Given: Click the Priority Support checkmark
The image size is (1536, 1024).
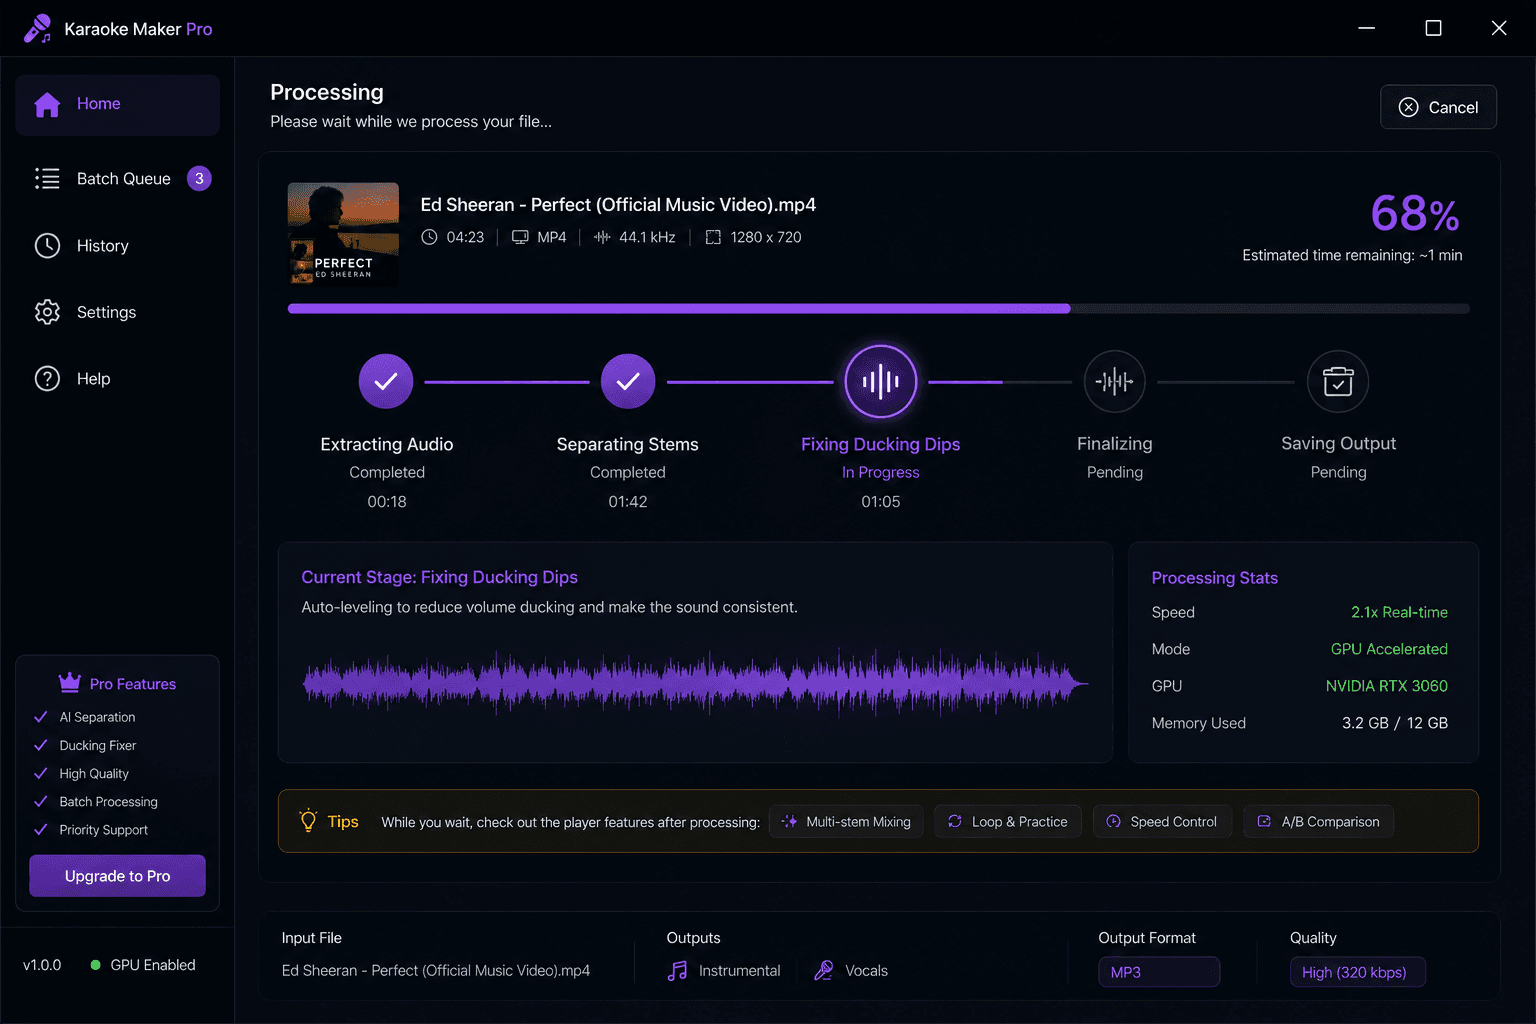Looking at the screenshot, I should (41, 829).
